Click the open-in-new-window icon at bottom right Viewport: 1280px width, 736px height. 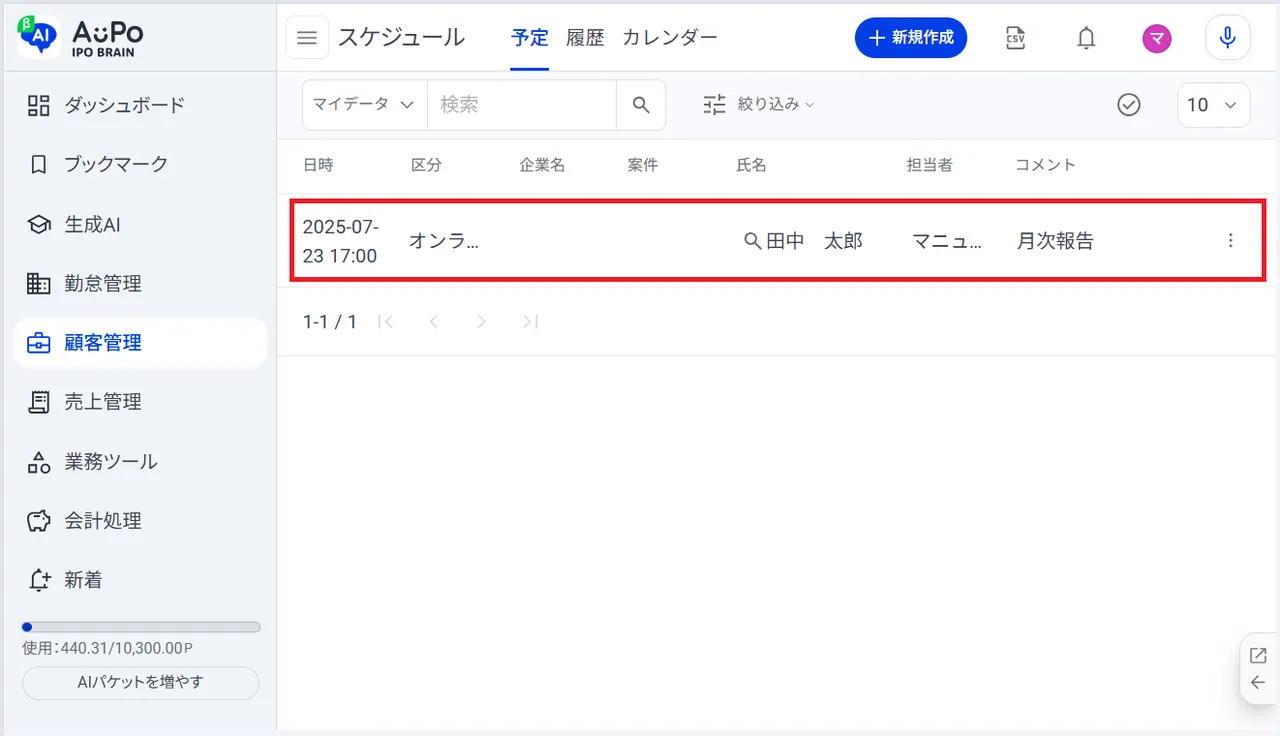click(x=1258, y=656)
